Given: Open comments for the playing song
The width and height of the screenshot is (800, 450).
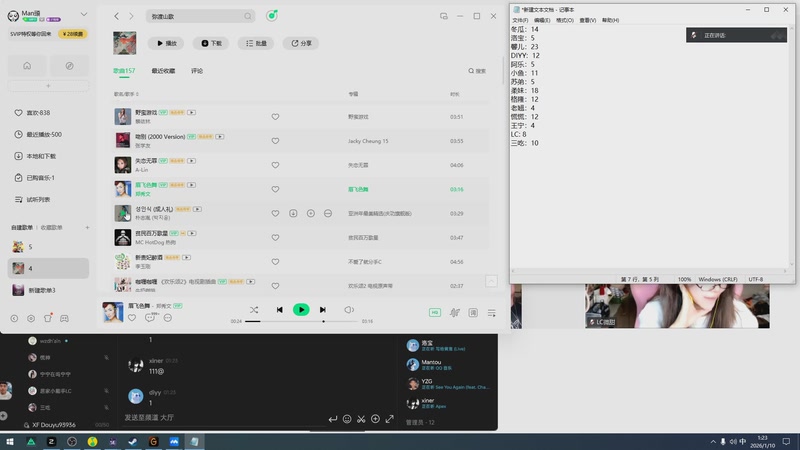Looking at the screenshot, I should tap(149, 318).
